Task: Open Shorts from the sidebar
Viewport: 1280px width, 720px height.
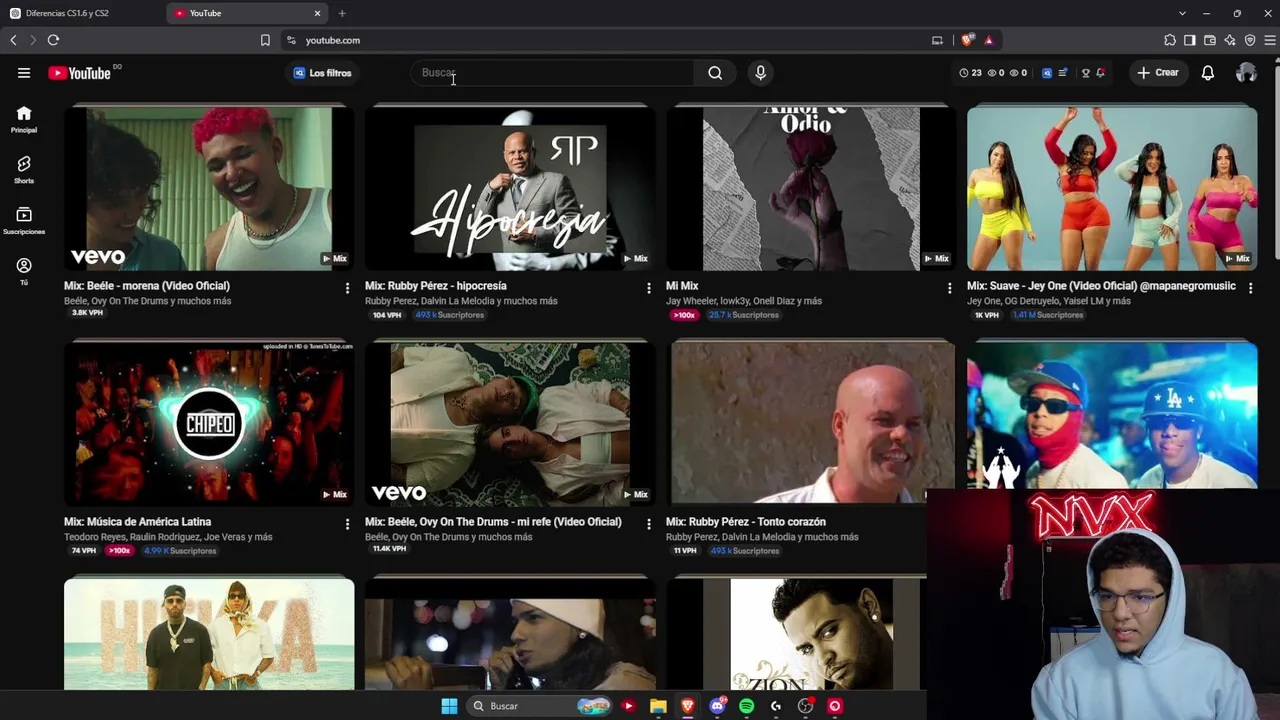Action: click(x=24, y=170)
